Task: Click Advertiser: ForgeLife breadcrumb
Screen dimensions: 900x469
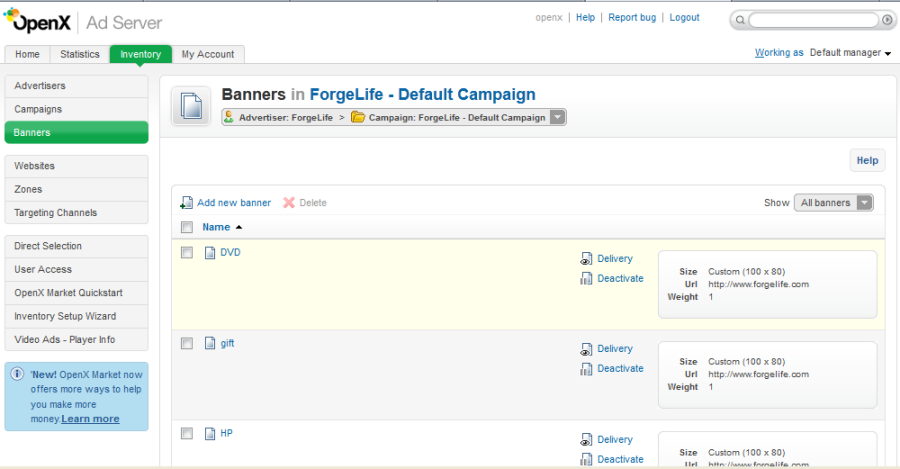Action: tap(286, 118)
